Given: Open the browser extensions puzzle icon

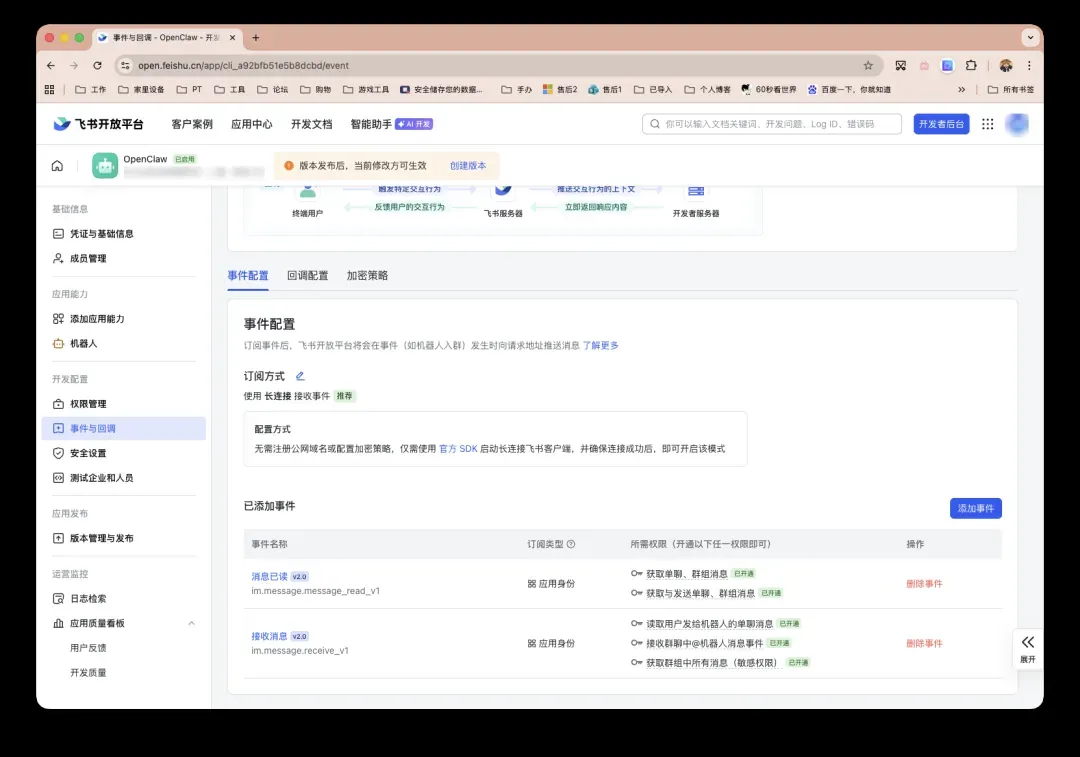Looking at the screenshot, I should tap(970, 66).
